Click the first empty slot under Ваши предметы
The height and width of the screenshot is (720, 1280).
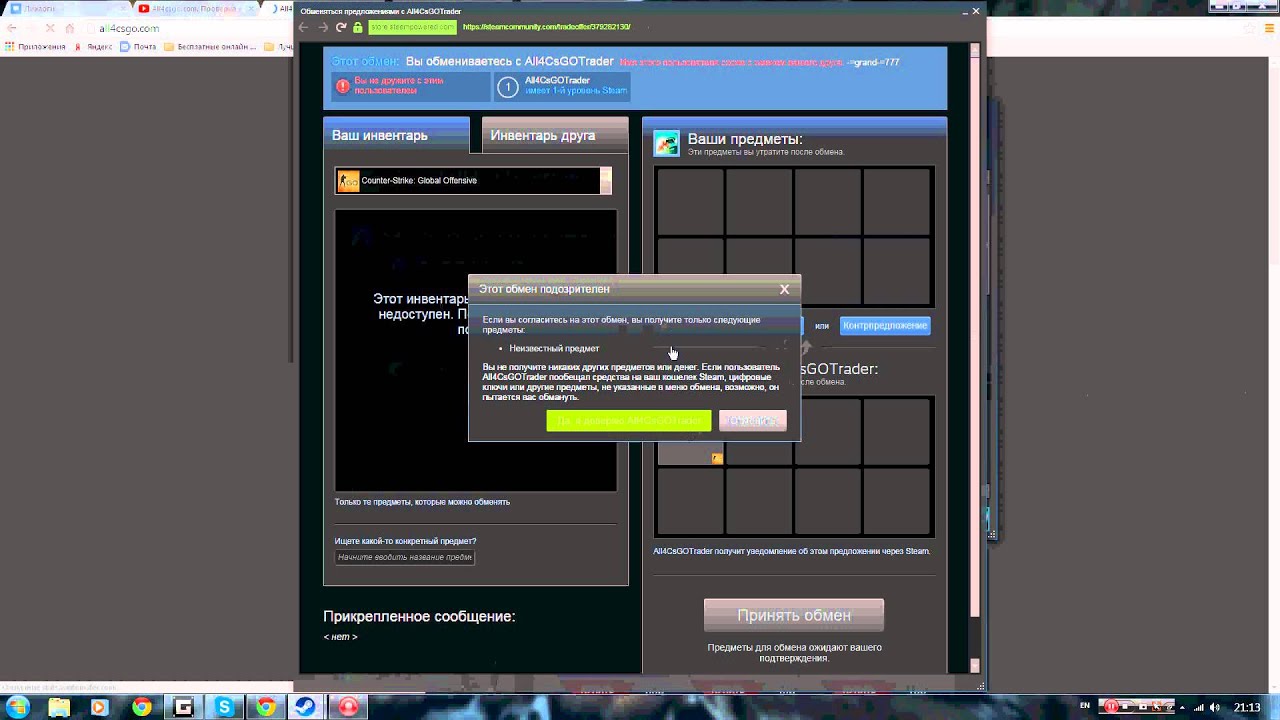tap(690, 201)
